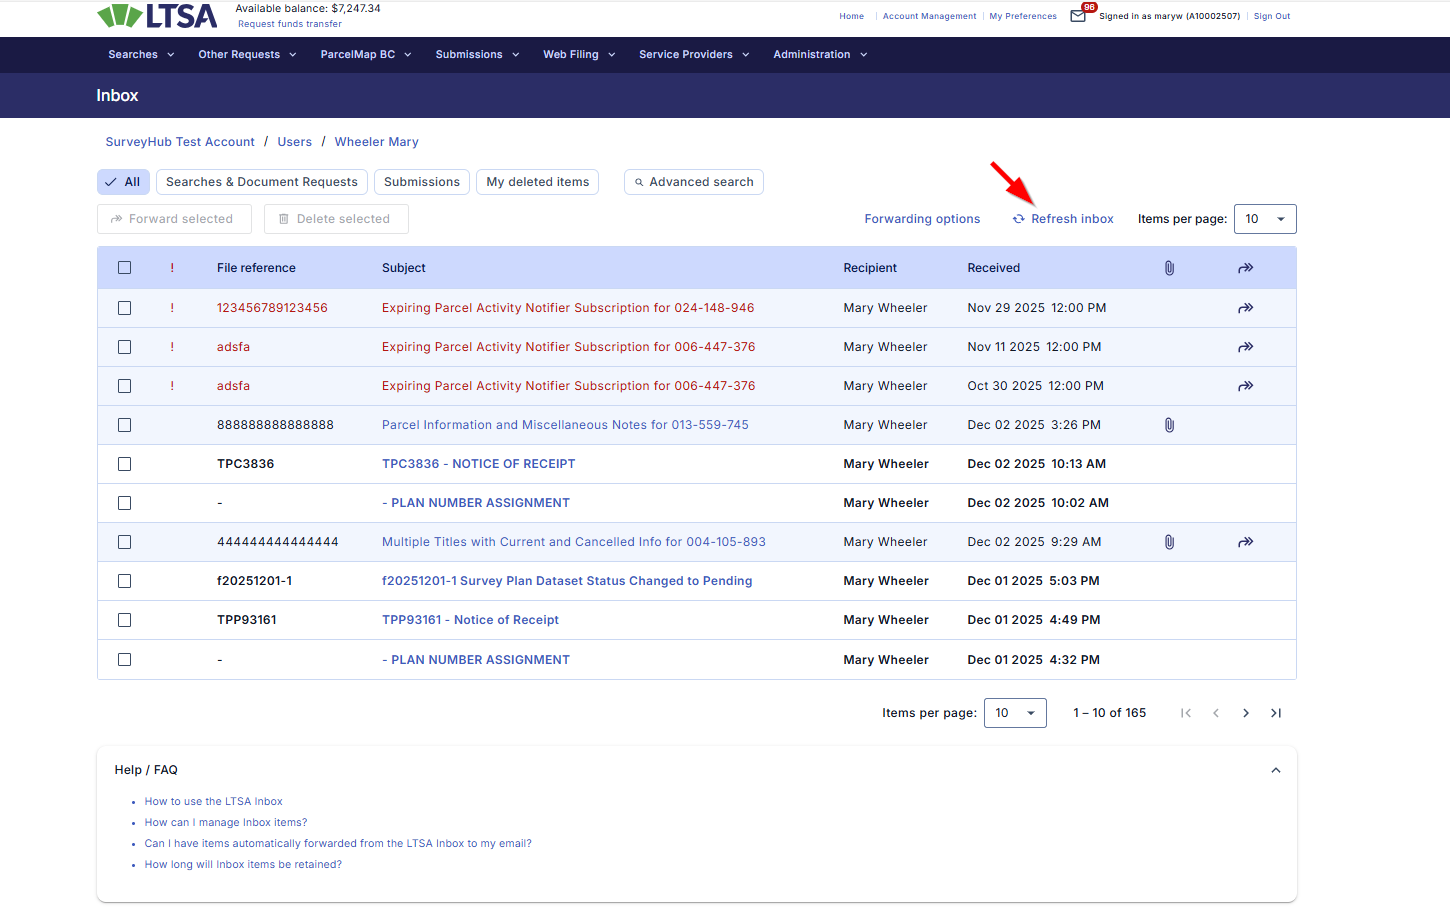Viewport: 1450px width, 922px height.
Task: Click the paperclip icon in table header
Action: click(1169, 268)
